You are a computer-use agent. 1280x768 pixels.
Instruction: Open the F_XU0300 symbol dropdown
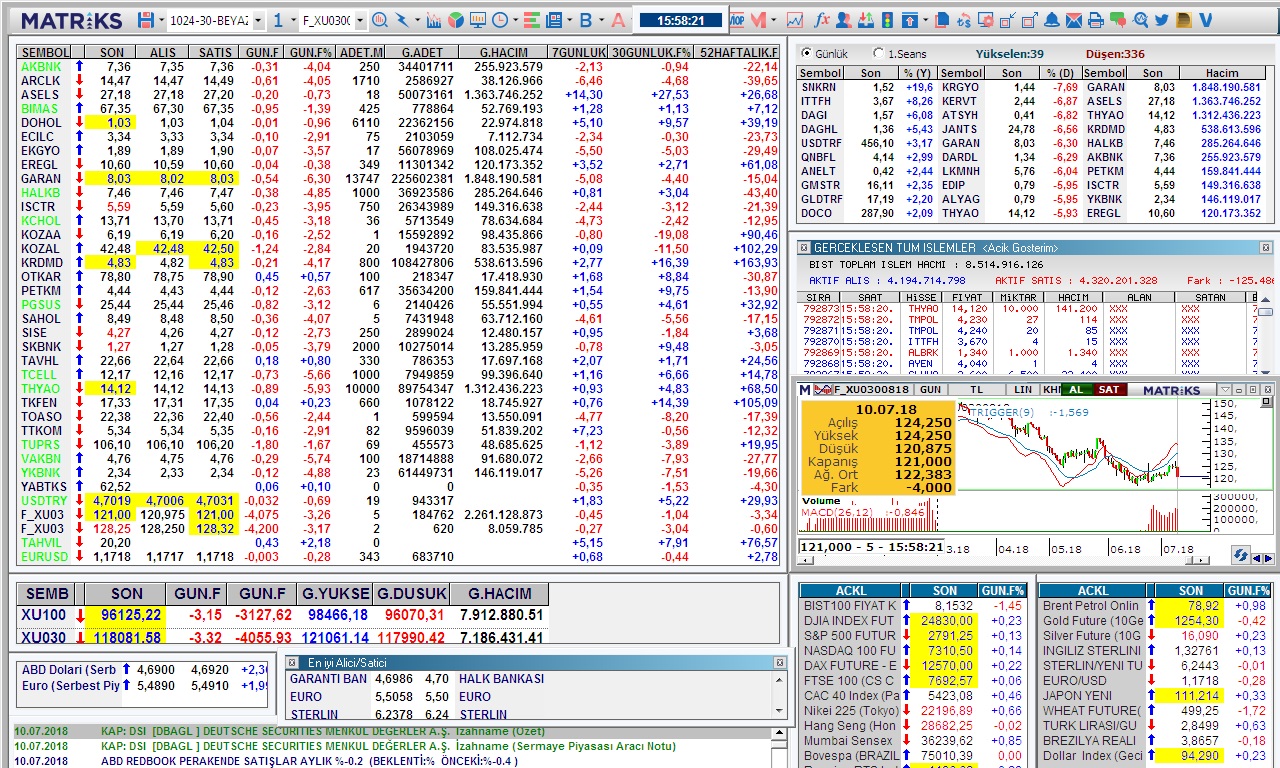click(360, 20)
